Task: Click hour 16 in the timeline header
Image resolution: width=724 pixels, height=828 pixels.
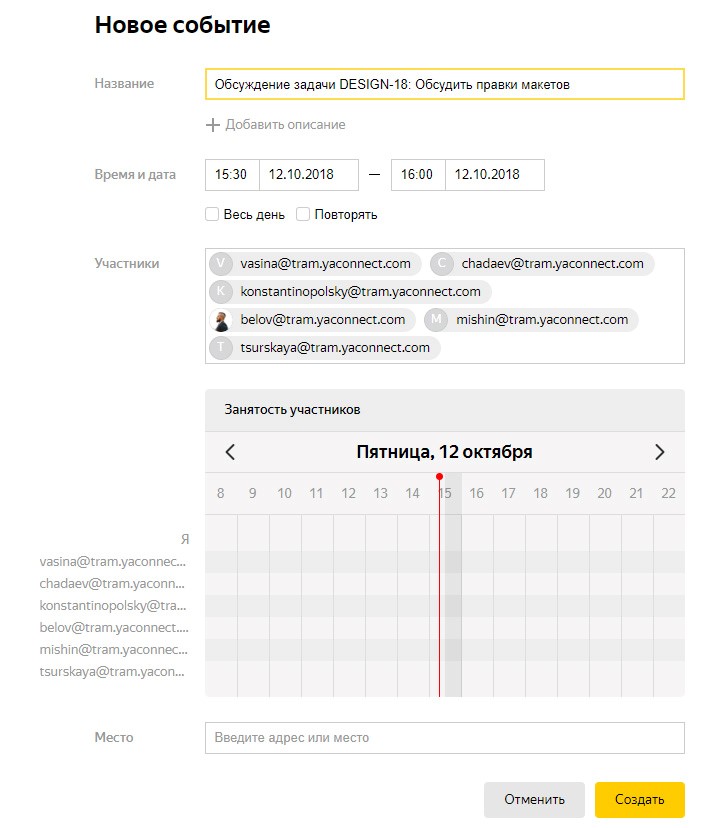Action: click(476, 493)
